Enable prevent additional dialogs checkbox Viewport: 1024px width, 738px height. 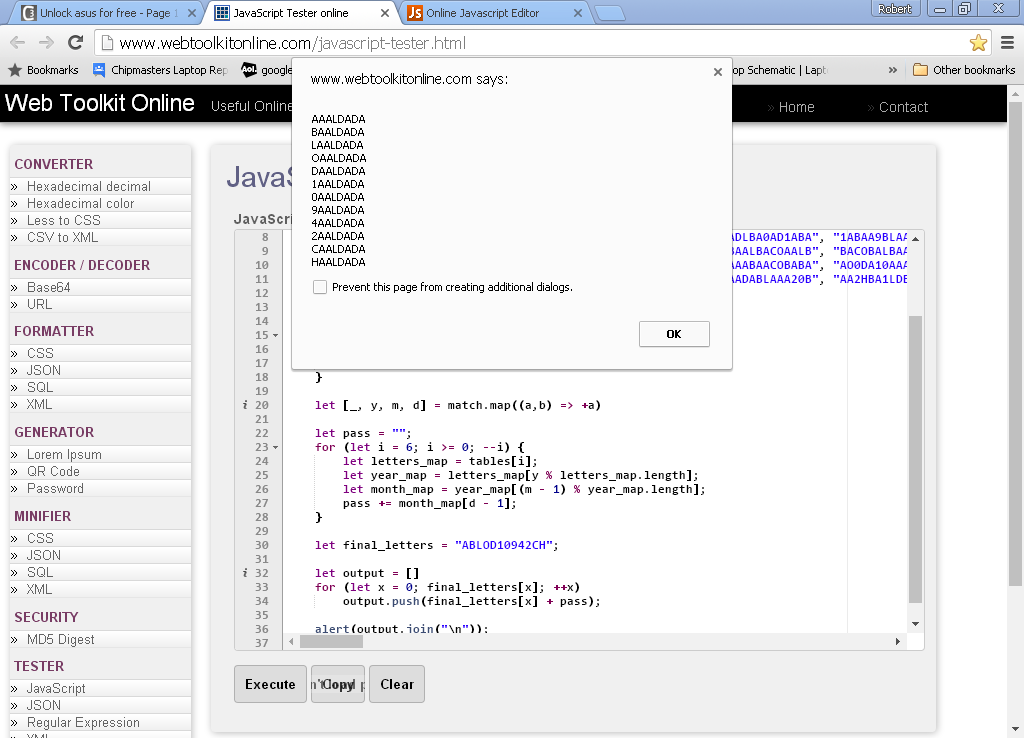click(320, 287)
